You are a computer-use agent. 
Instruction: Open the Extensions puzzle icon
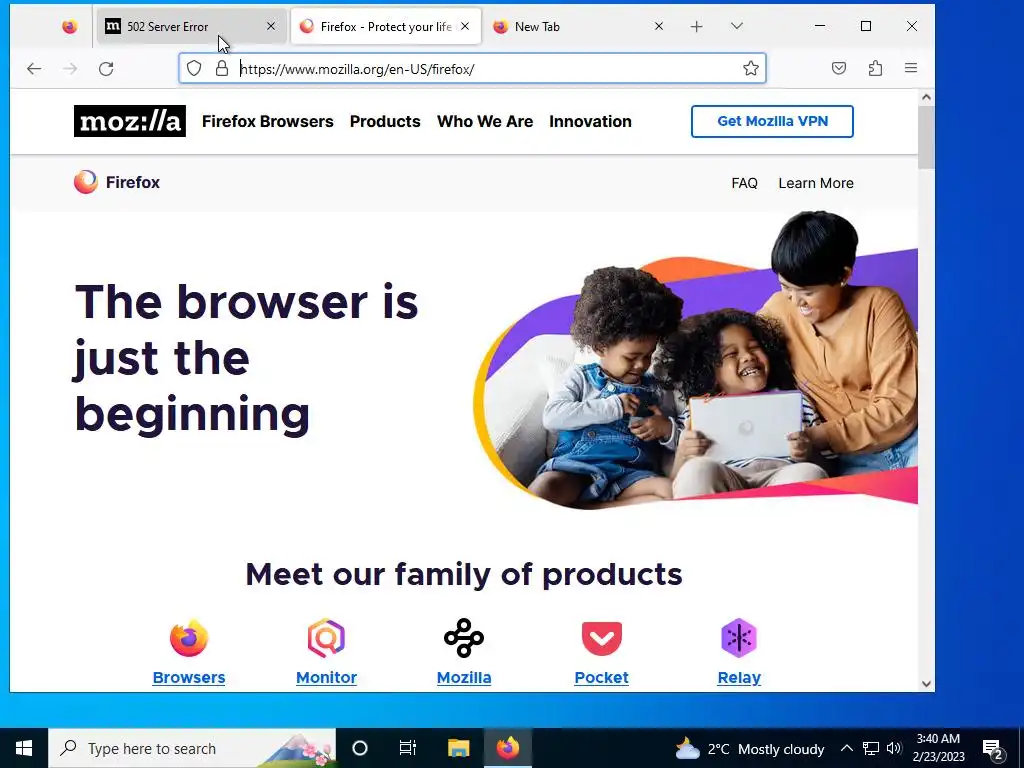(x=875, y=69)
